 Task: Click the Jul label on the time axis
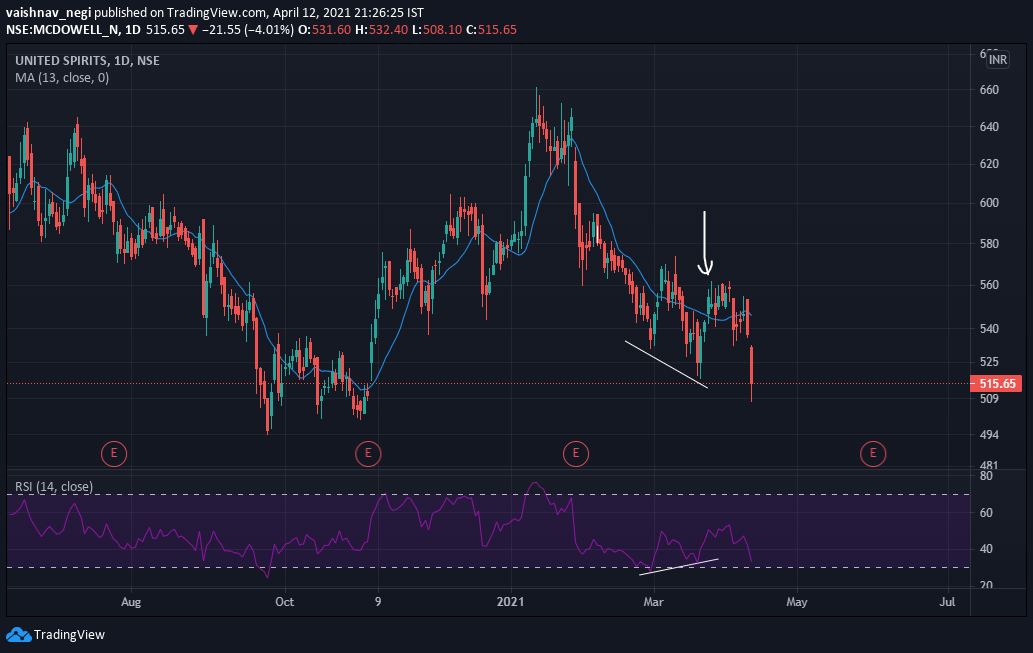tap(947, 602)
